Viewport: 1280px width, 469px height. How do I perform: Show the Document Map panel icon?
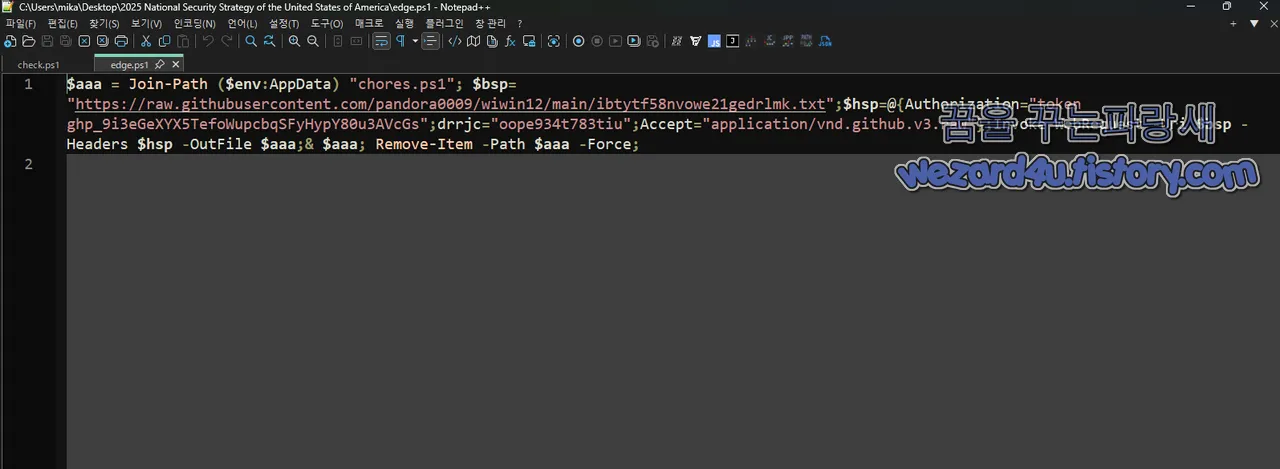click(473, 41)
